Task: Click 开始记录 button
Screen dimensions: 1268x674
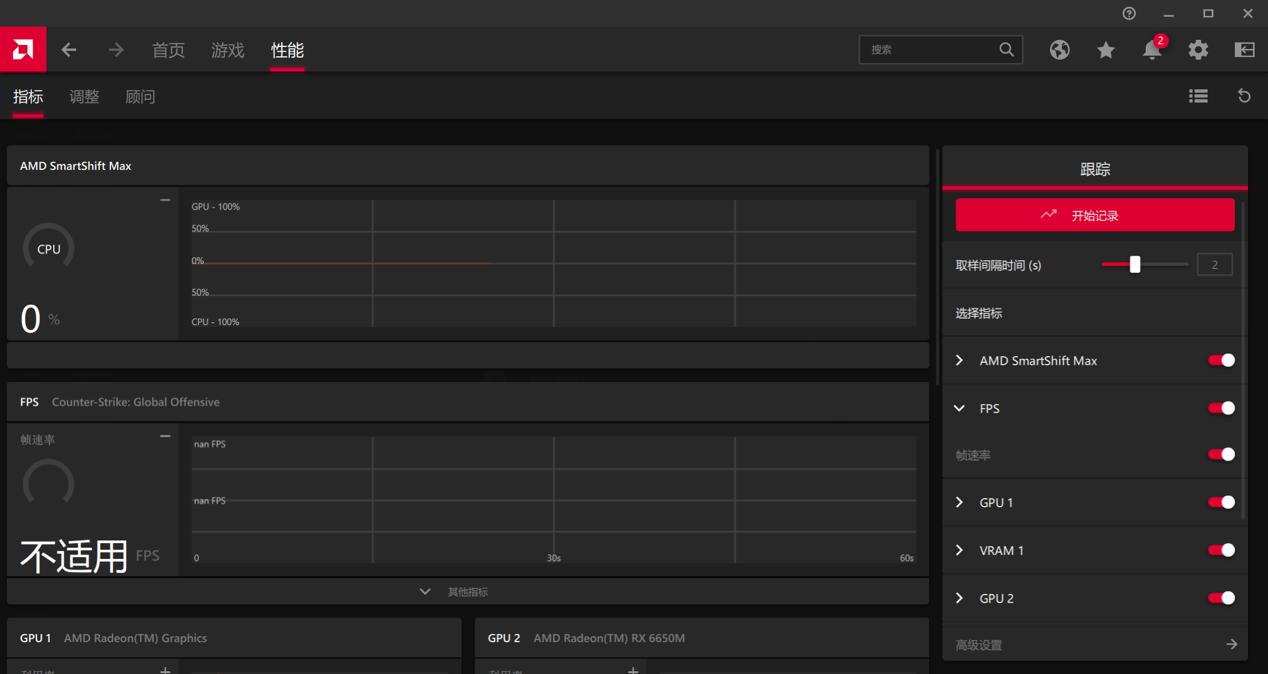Action: tap(1095, 215)
